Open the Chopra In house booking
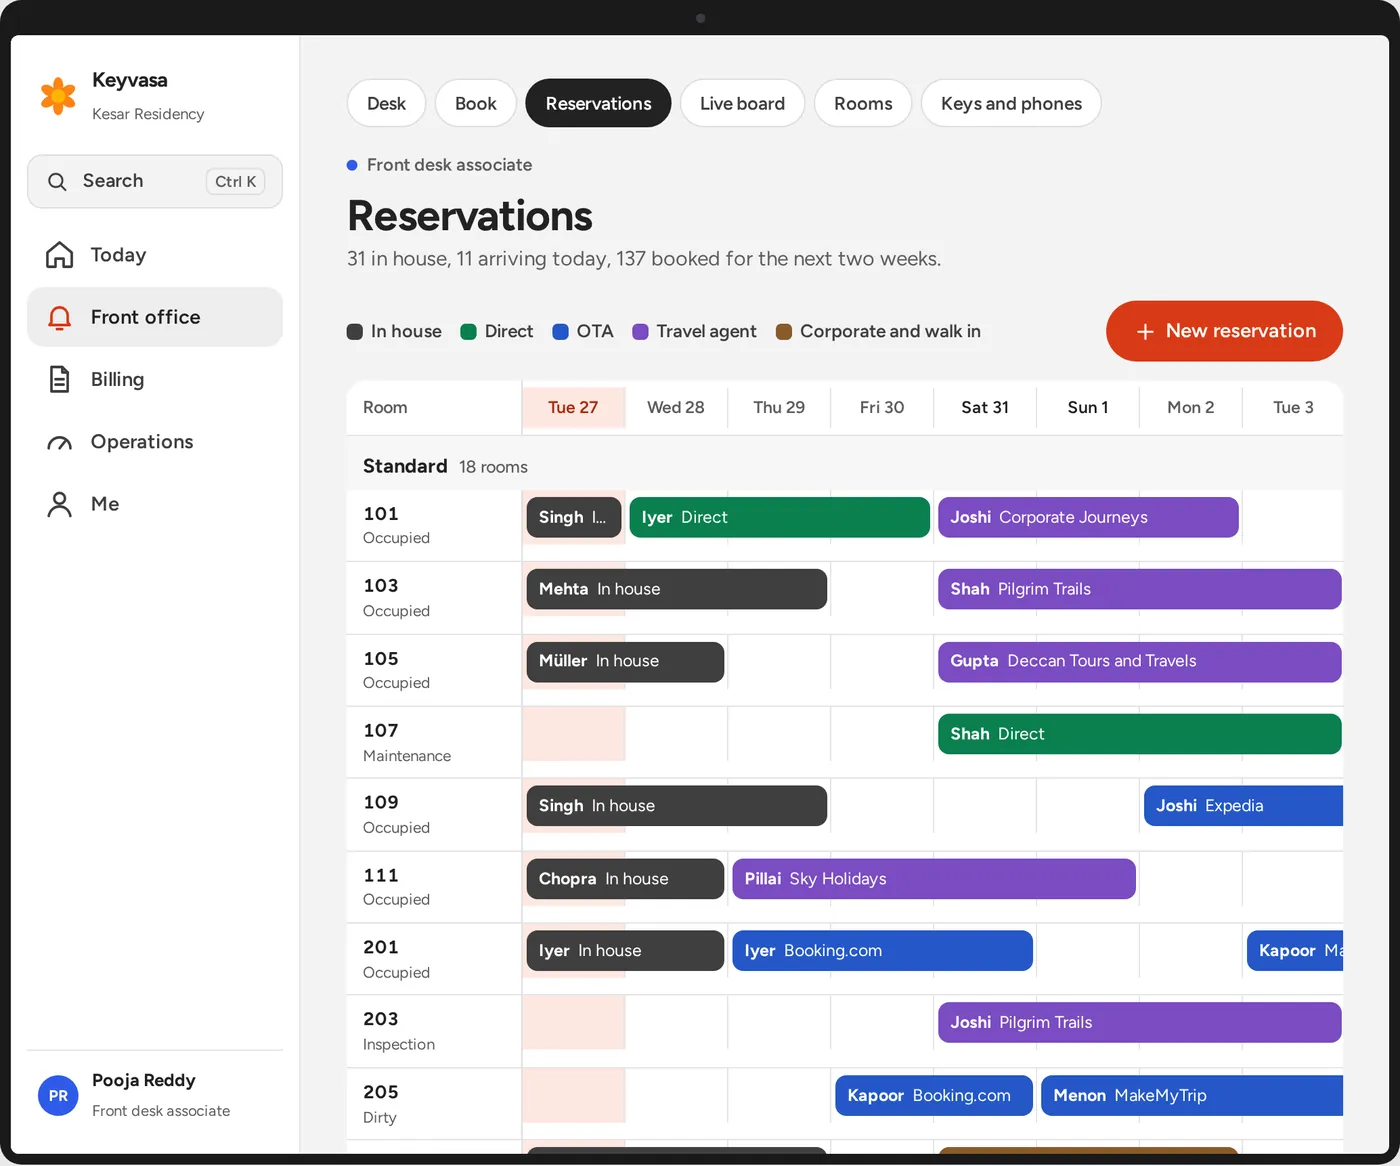This screenshot has width=1400, height=1166. pos(625,879)
